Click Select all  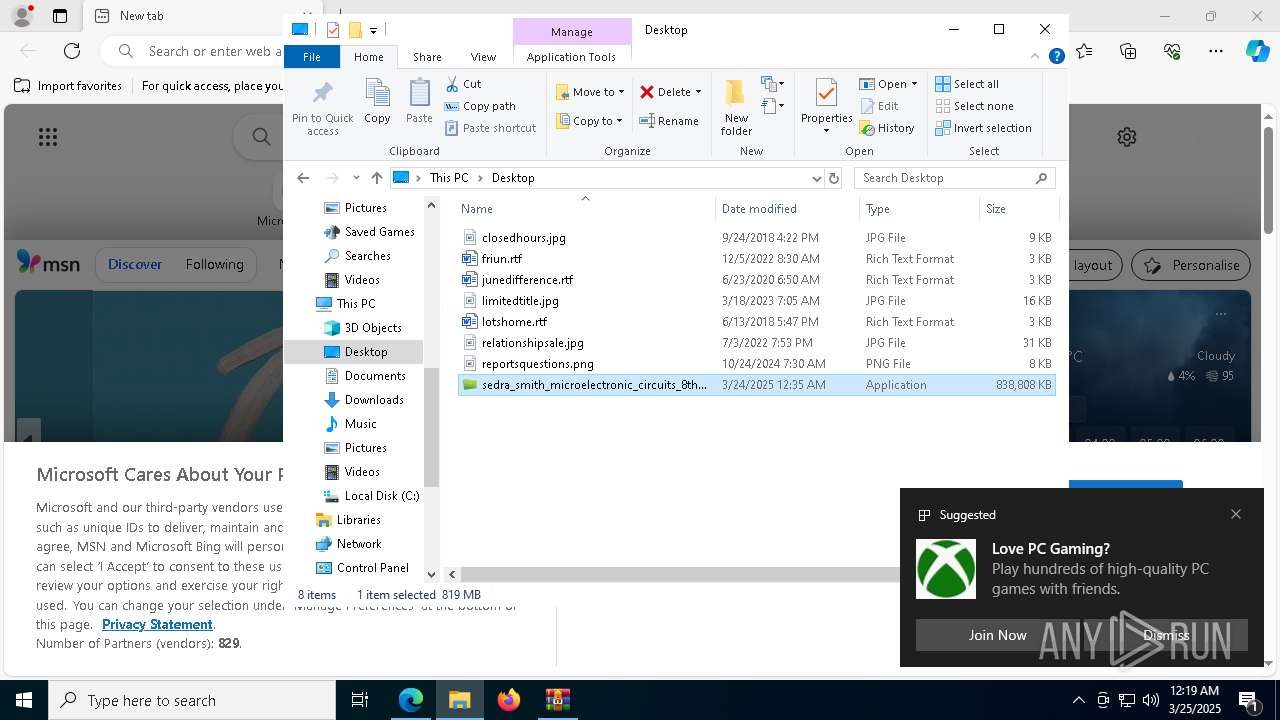pyautogui.click(x=967, y=84)
